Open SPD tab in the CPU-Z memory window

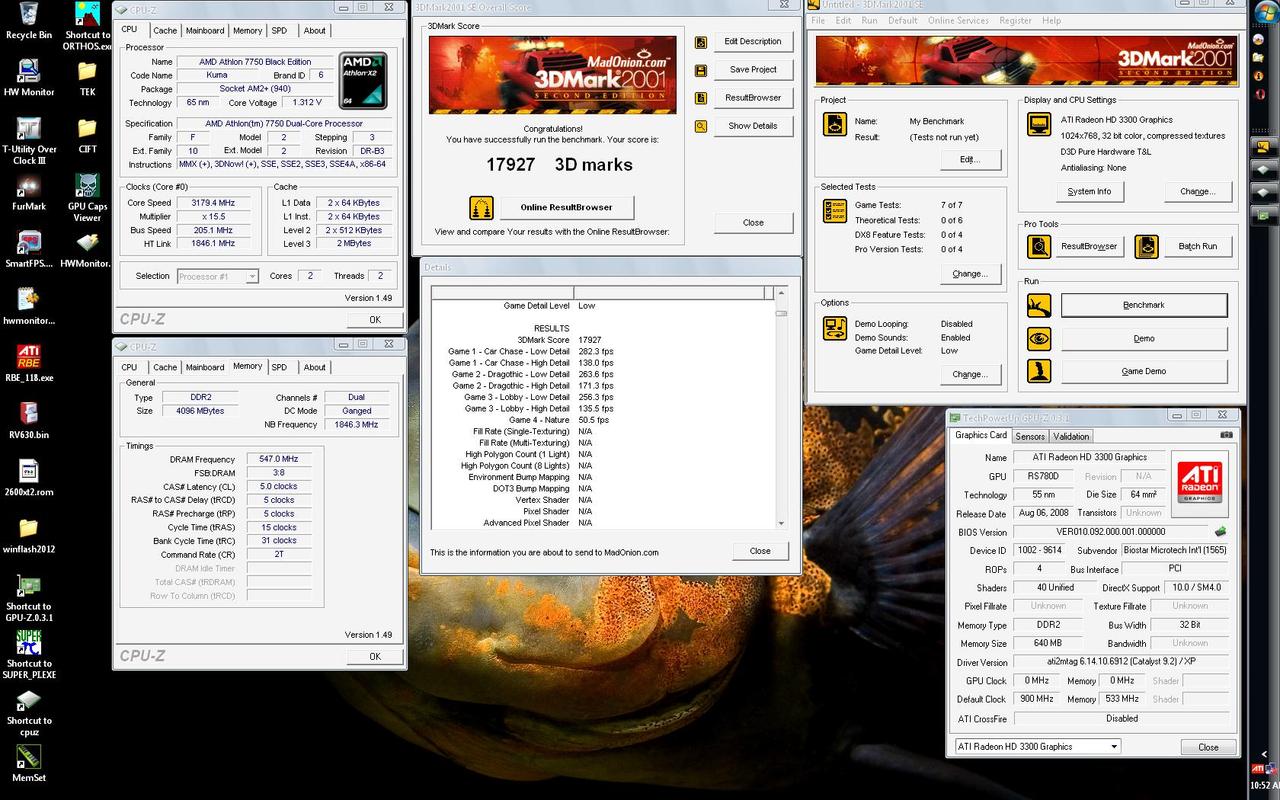pyautogui.click(x=279, y=367)
